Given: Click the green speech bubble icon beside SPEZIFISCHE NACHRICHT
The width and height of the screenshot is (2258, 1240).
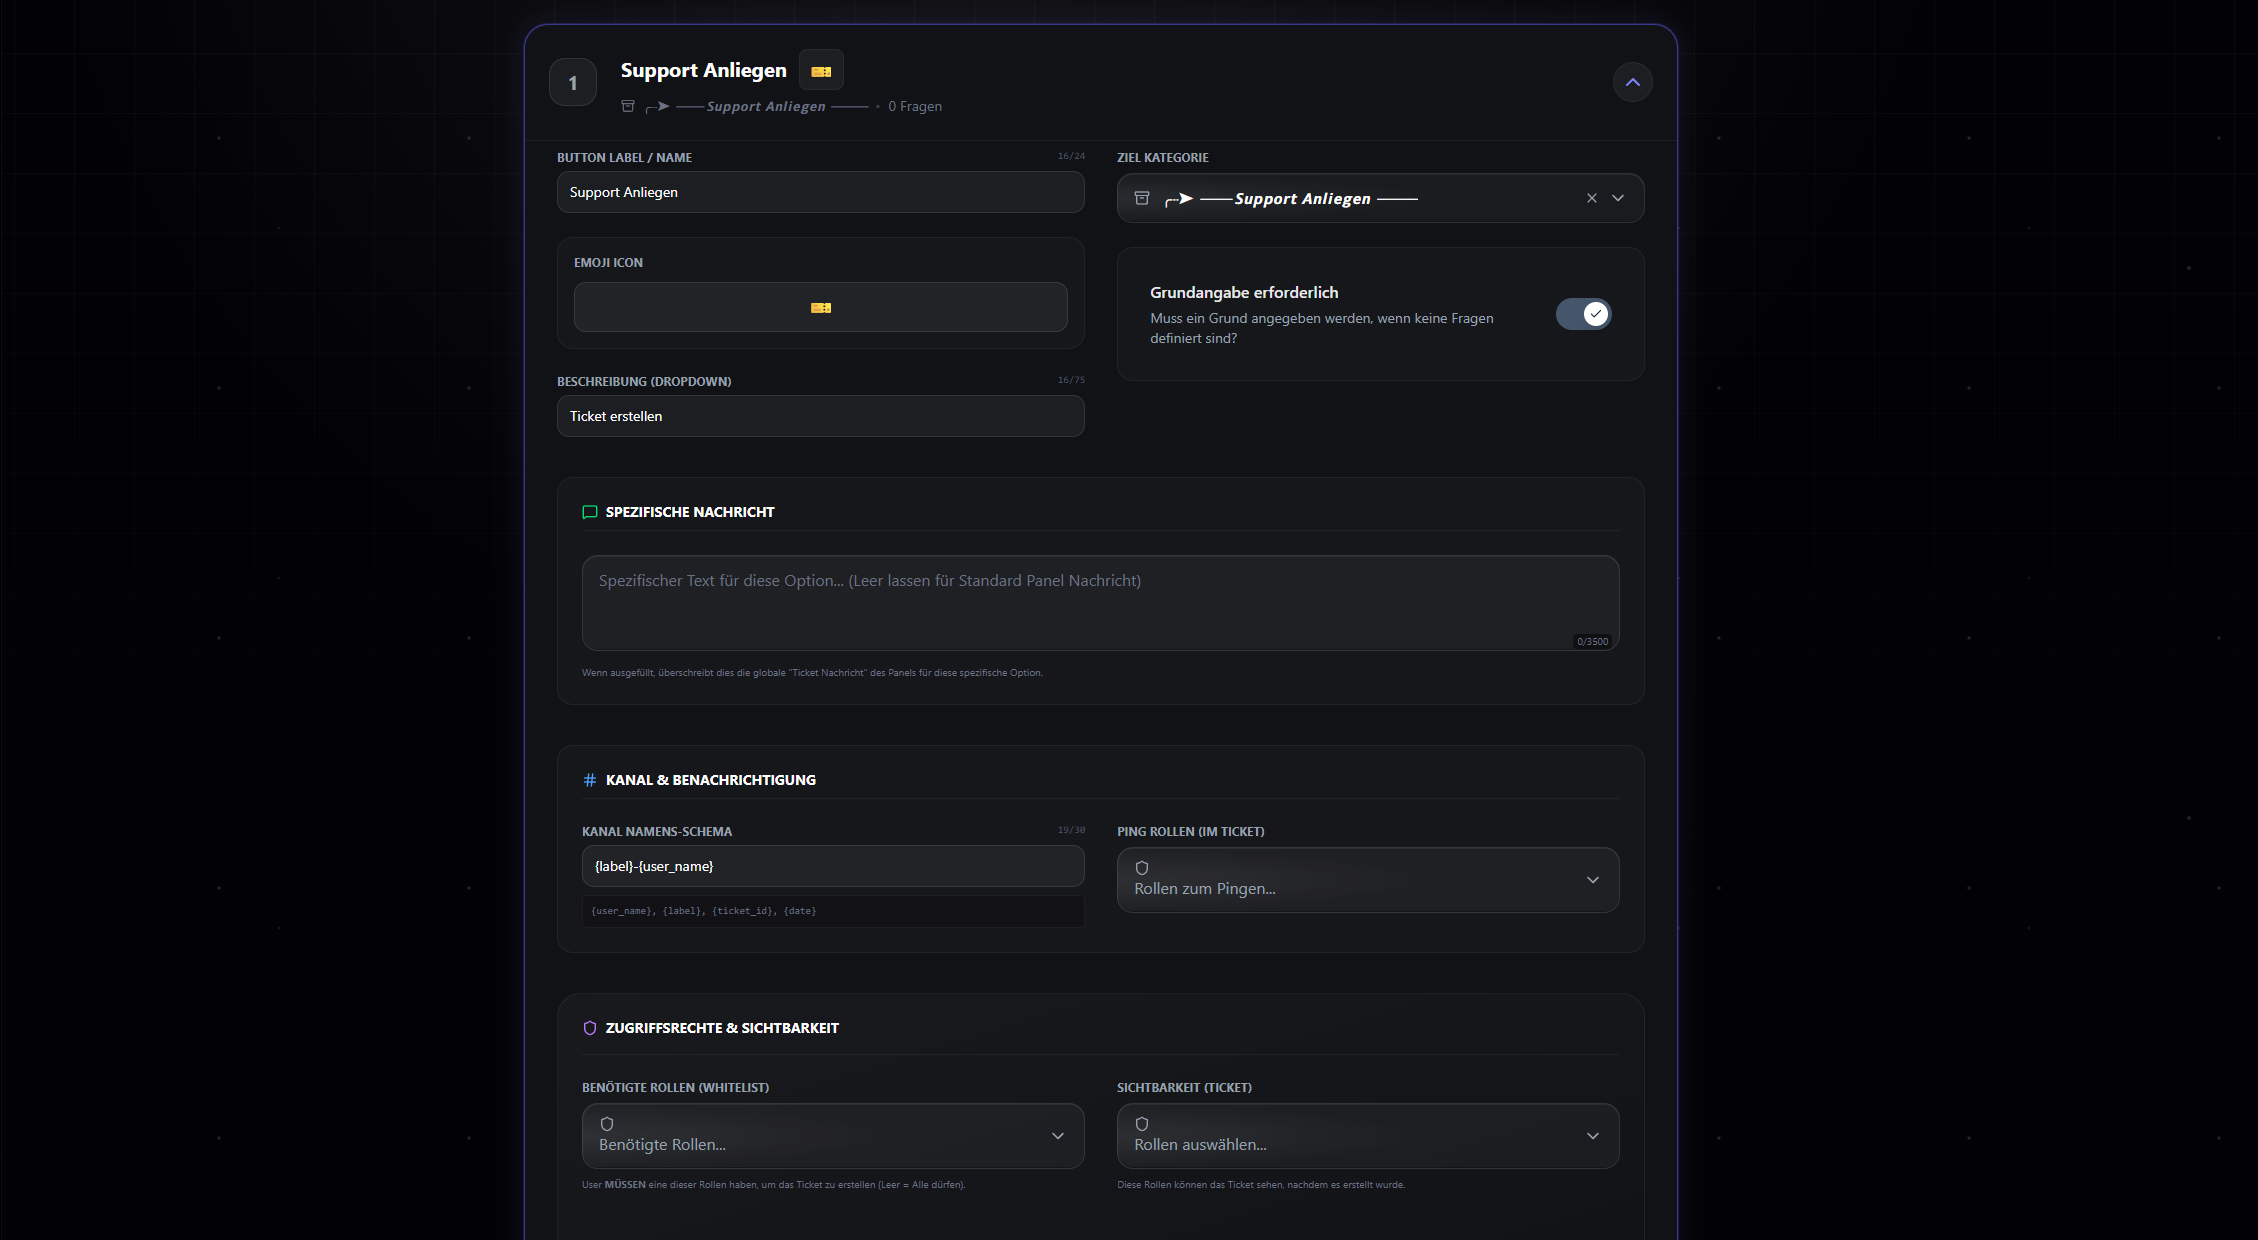Looking at the screenshot, I should tap(590, 511).
